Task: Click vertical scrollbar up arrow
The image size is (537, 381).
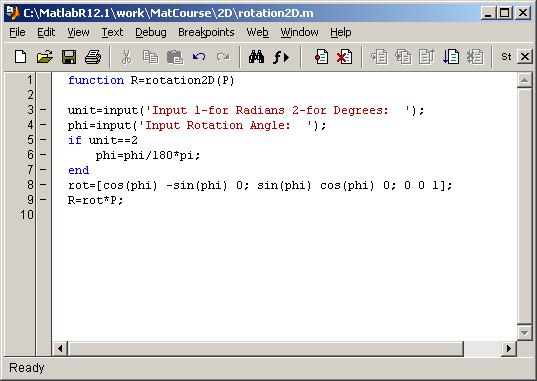Action: 524,81
